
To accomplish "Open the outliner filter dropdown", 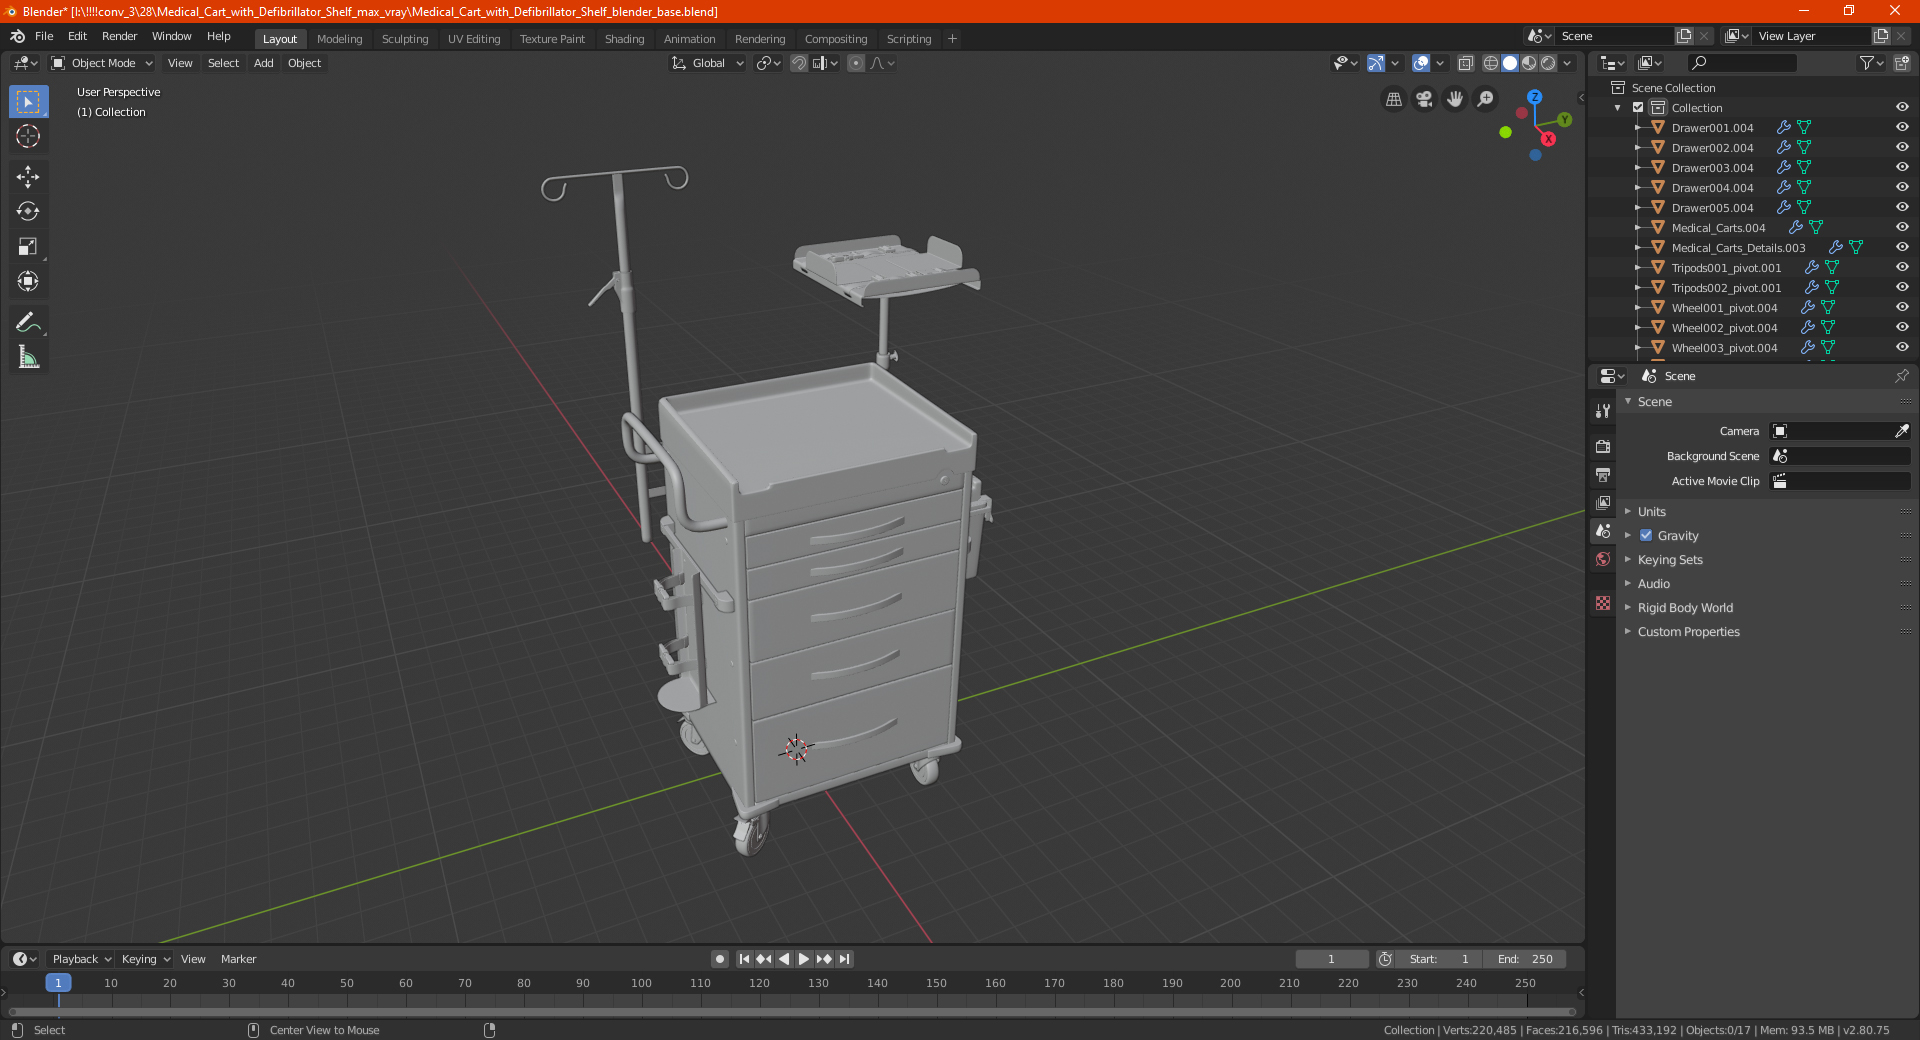I will (x=1871, y=63).
